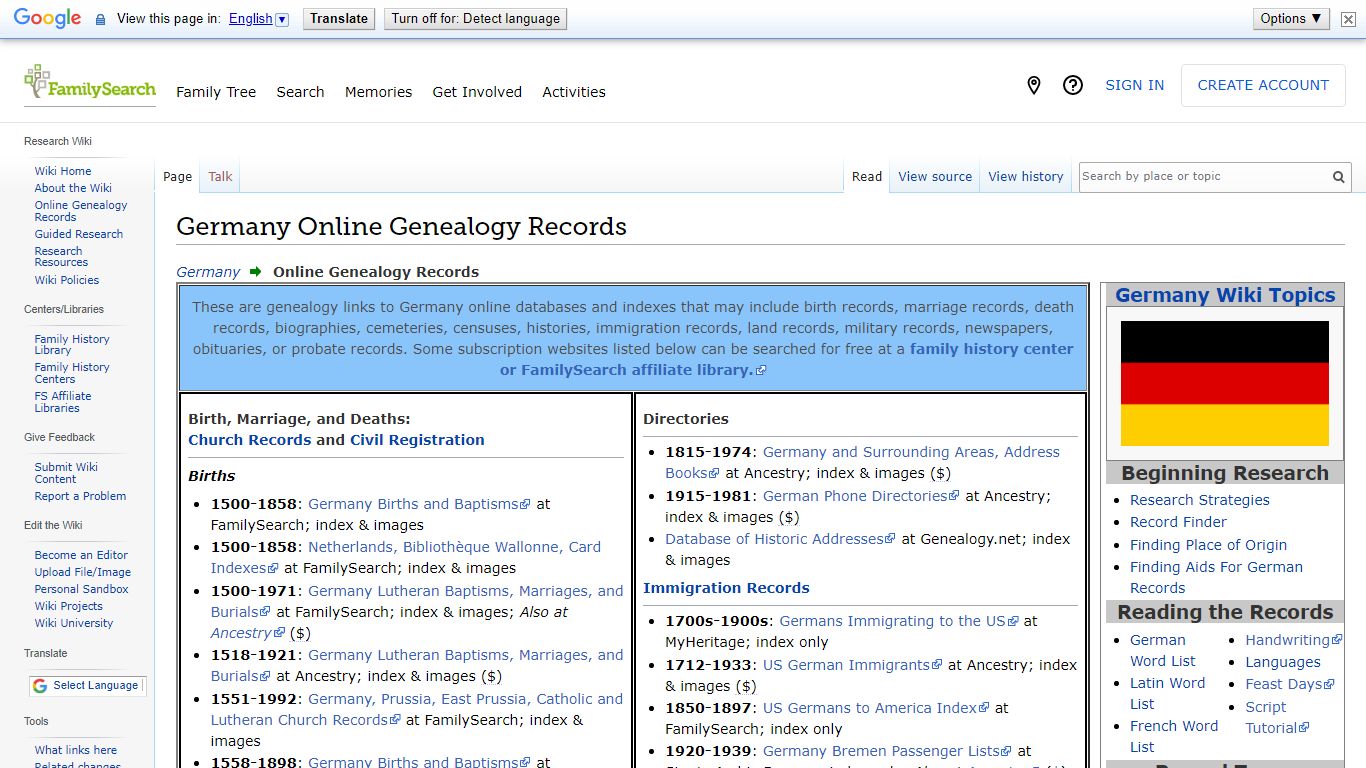This screenshot has width=1366, height=768.
Task: Click SIGN IN
Action: (x=1135, y=86)
